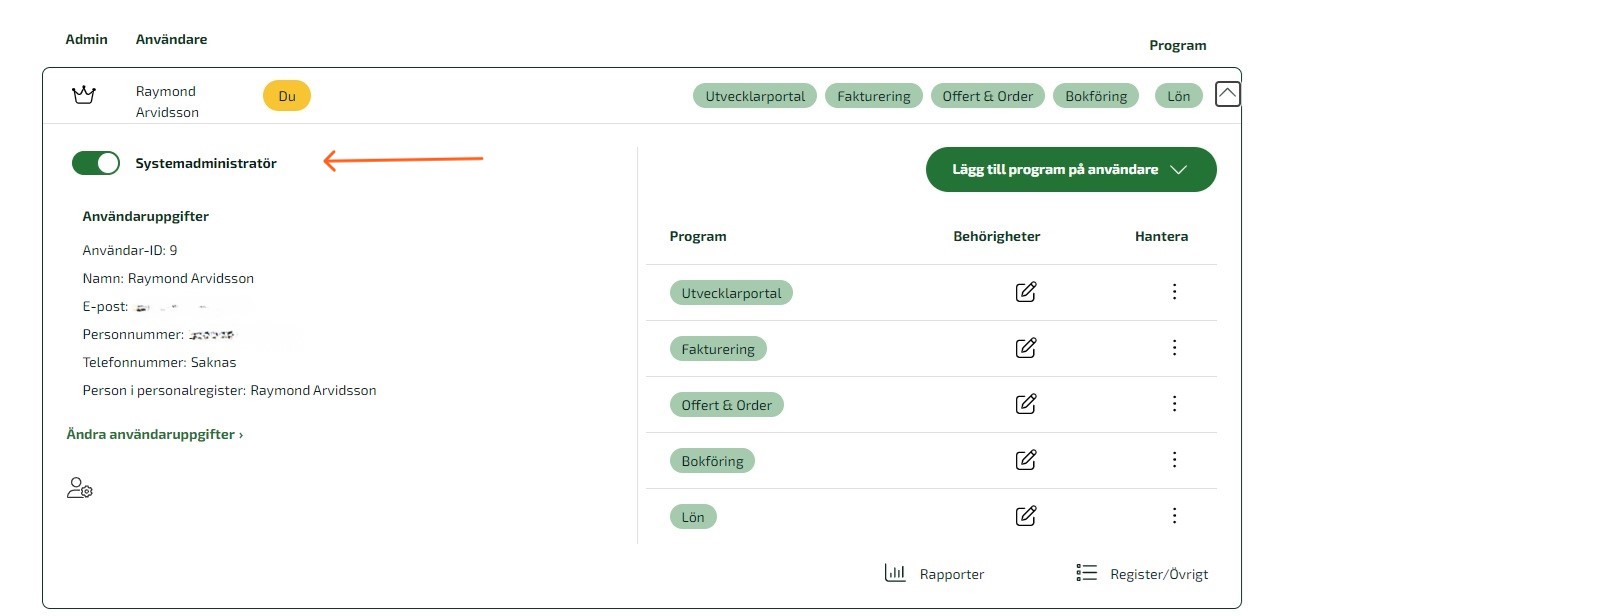Open manage menu for Utvecklarportal

[x=1174, y=292]
